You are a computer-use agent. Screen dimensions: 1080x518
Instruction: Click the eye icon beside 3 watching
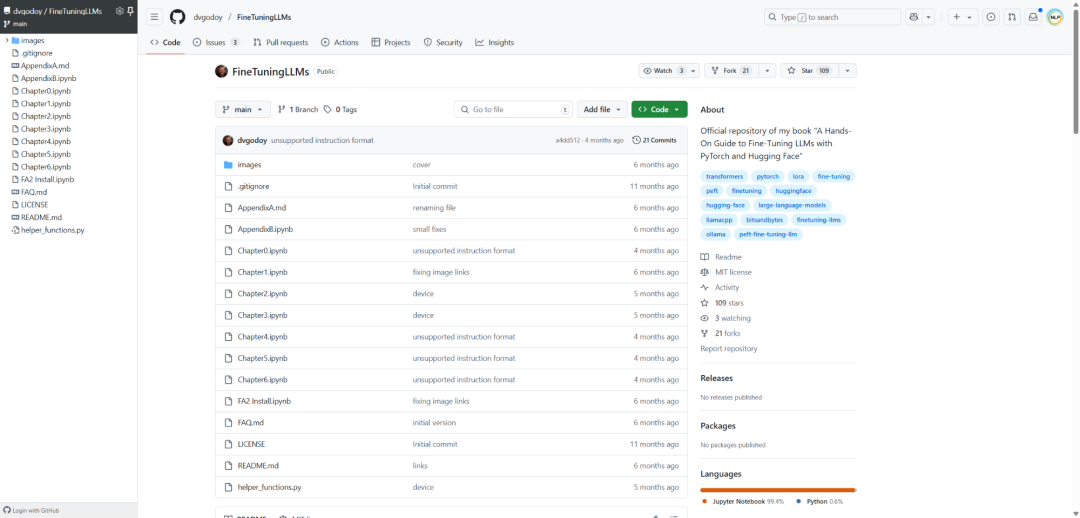705,318
